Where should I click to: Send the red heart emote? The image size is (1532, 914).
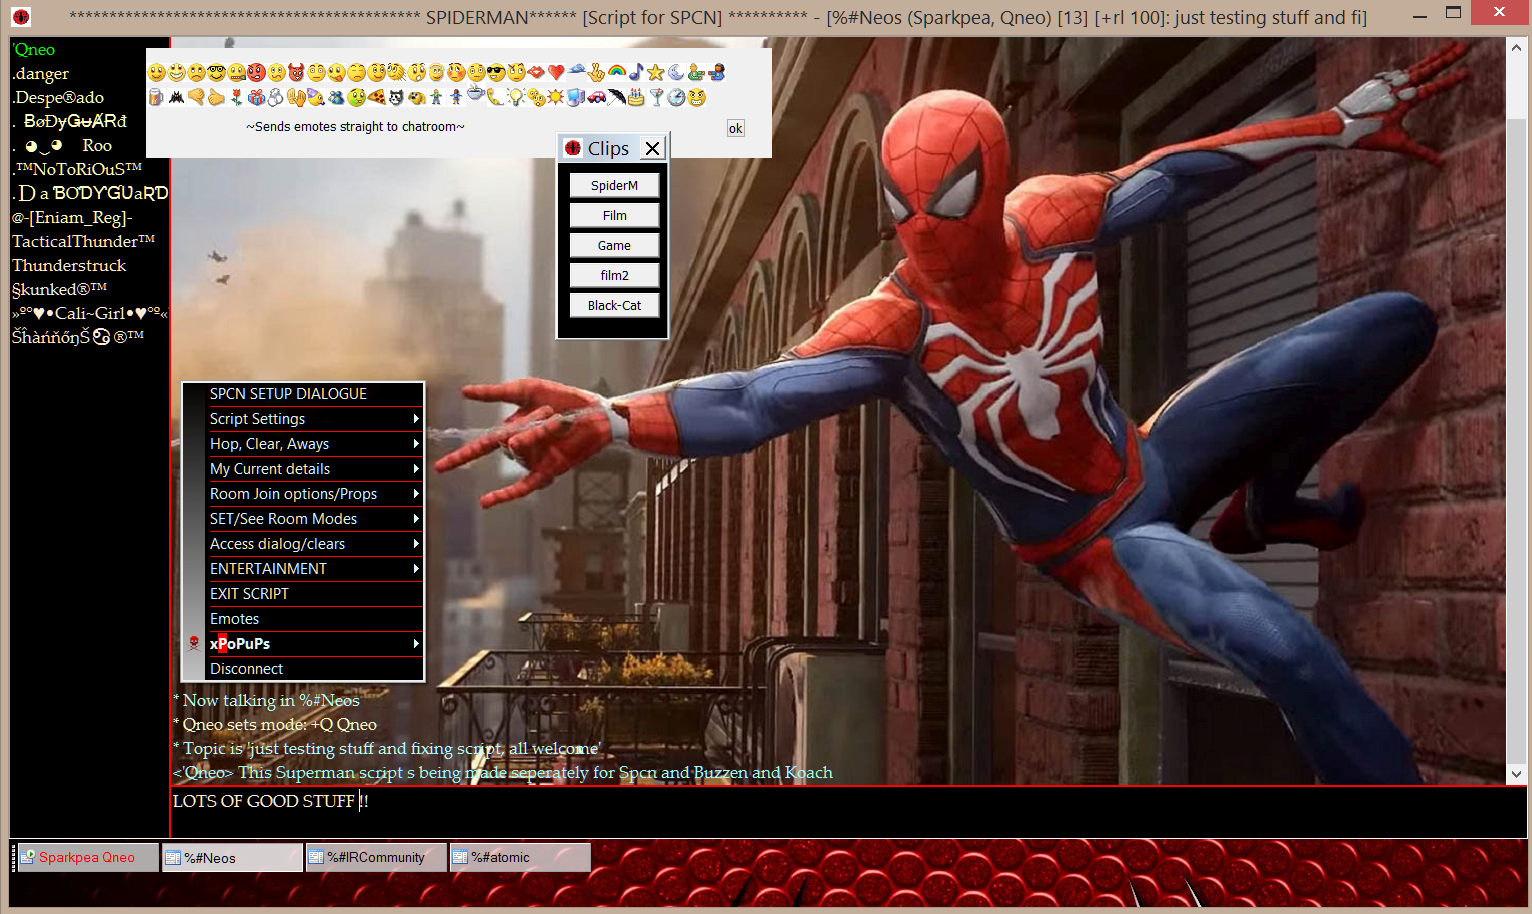coord(556,72)
